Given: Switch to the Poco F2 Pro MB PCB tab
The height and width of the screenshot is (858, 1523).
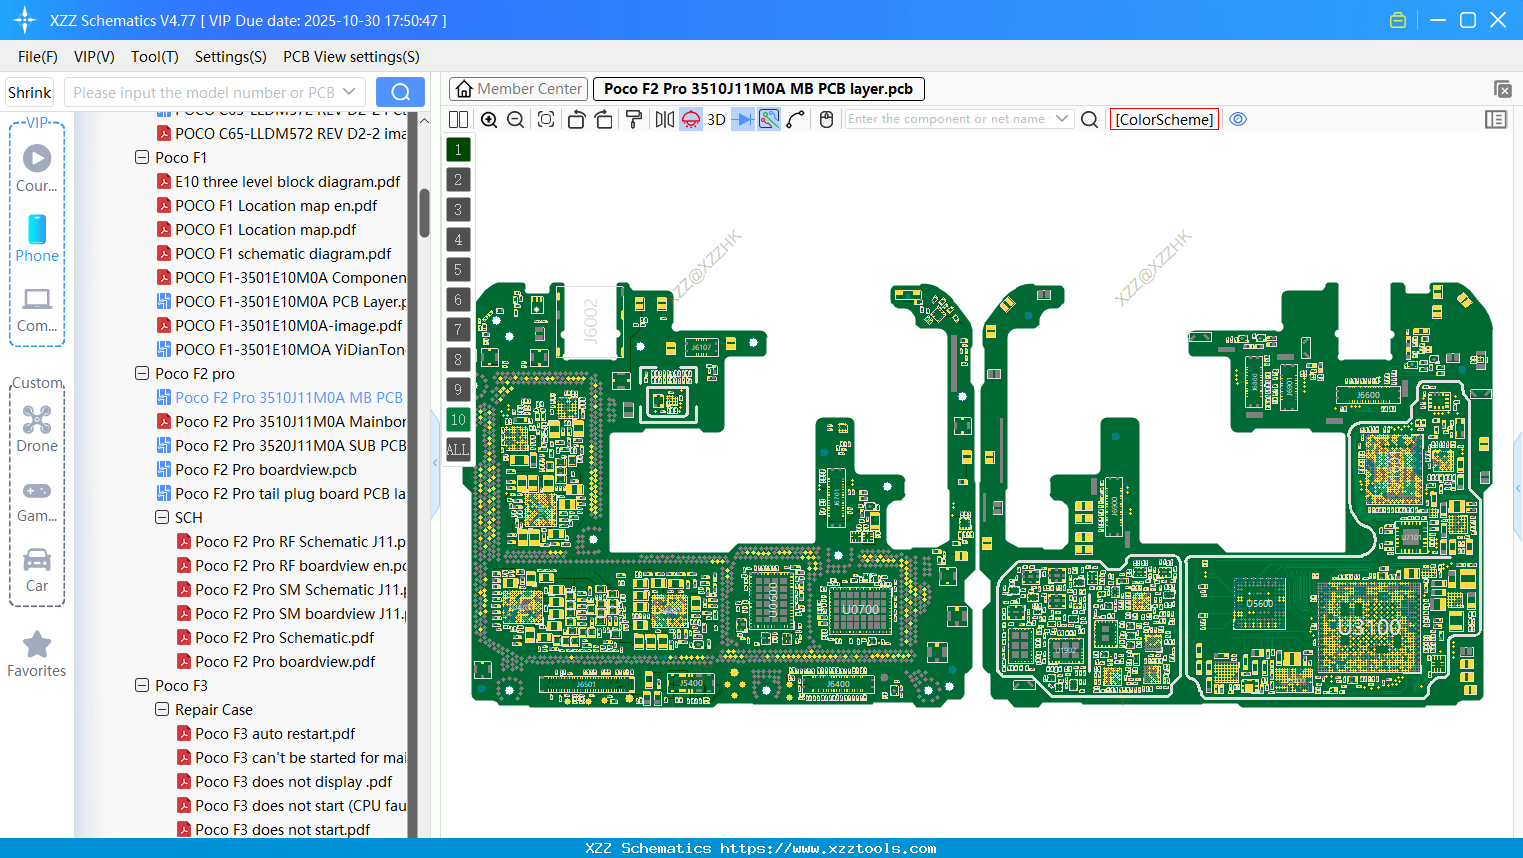Looking at the screenshot, I should point(757,88).
